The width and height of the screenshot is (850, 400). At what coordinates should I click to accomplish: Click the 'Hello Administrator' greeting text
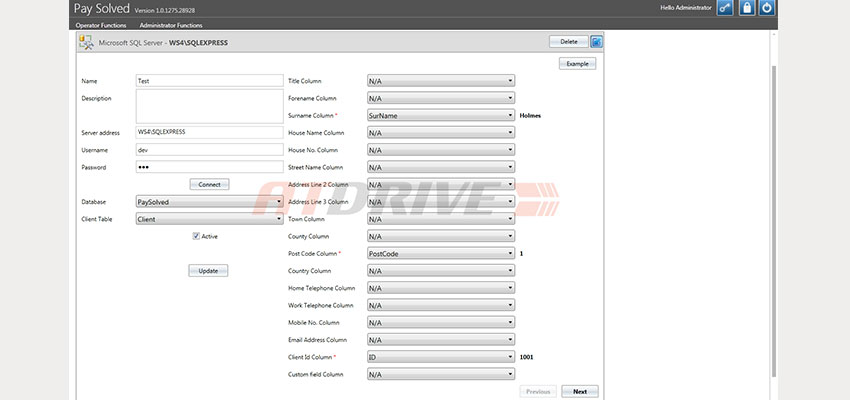point(686,8)
